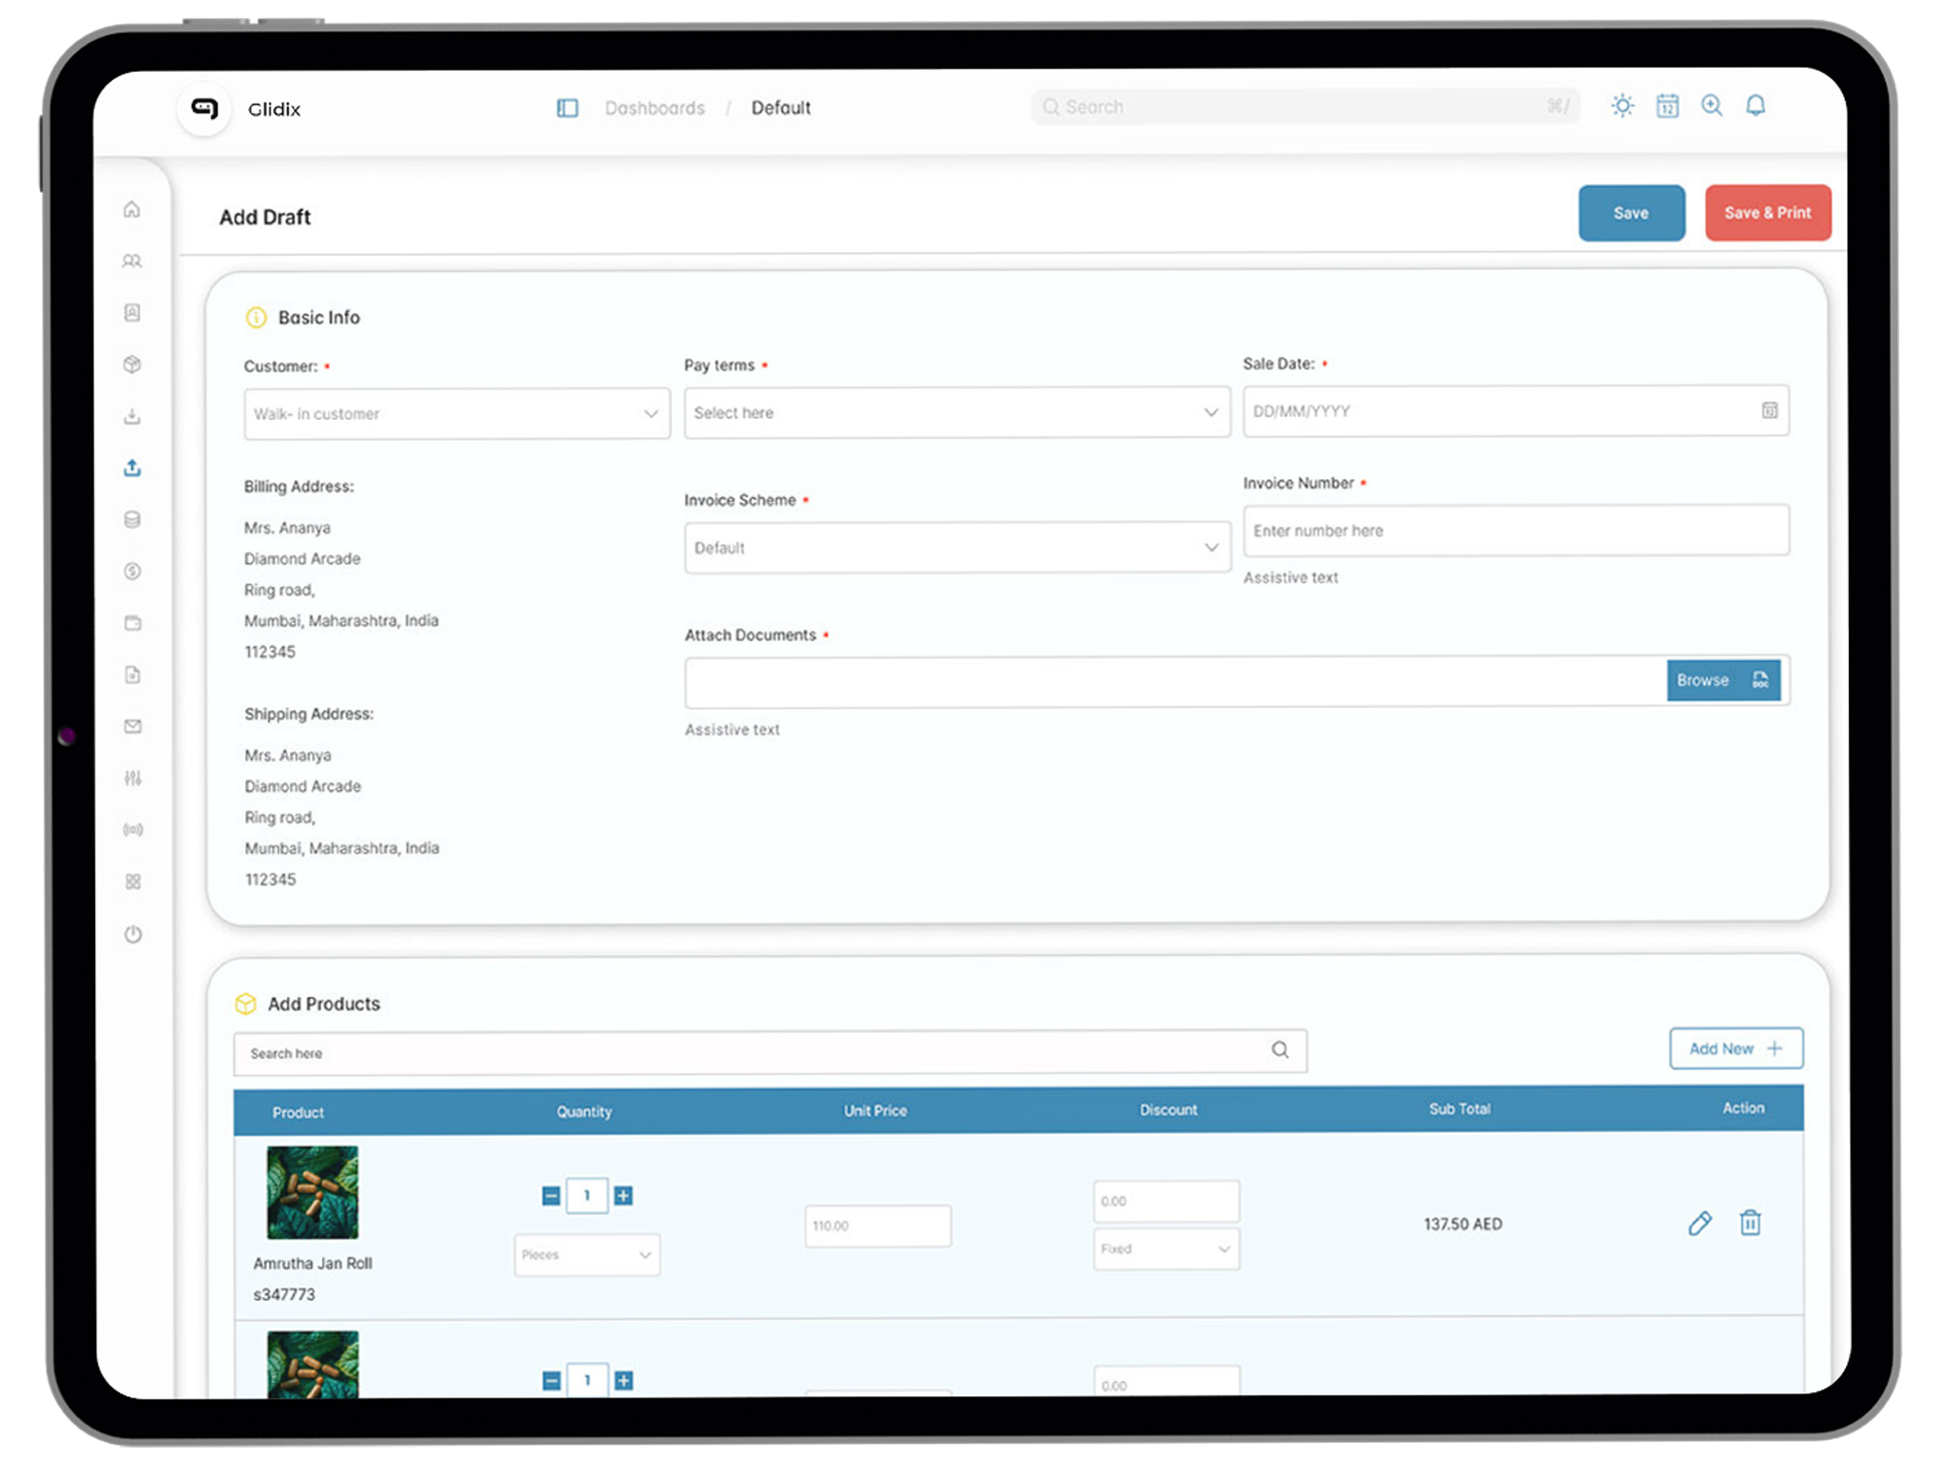
Task: Open the wallet sidebar icon
Action: pyautogui.click(x=132, y=623)
